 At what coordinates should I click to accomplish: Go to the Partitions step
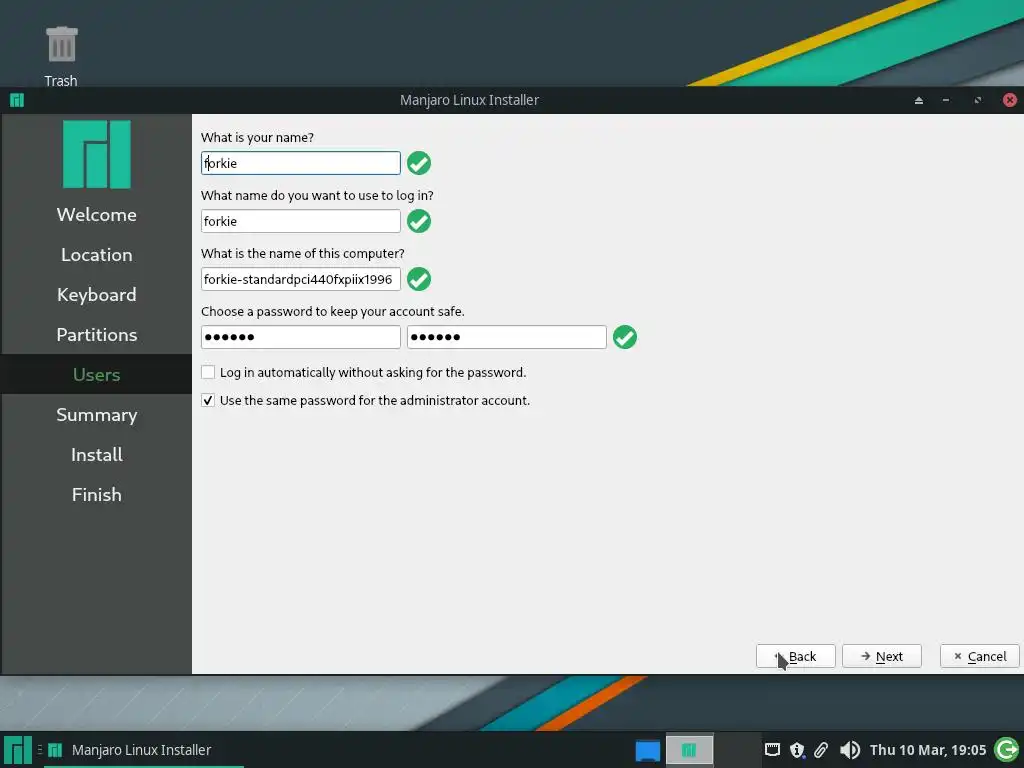97,334
